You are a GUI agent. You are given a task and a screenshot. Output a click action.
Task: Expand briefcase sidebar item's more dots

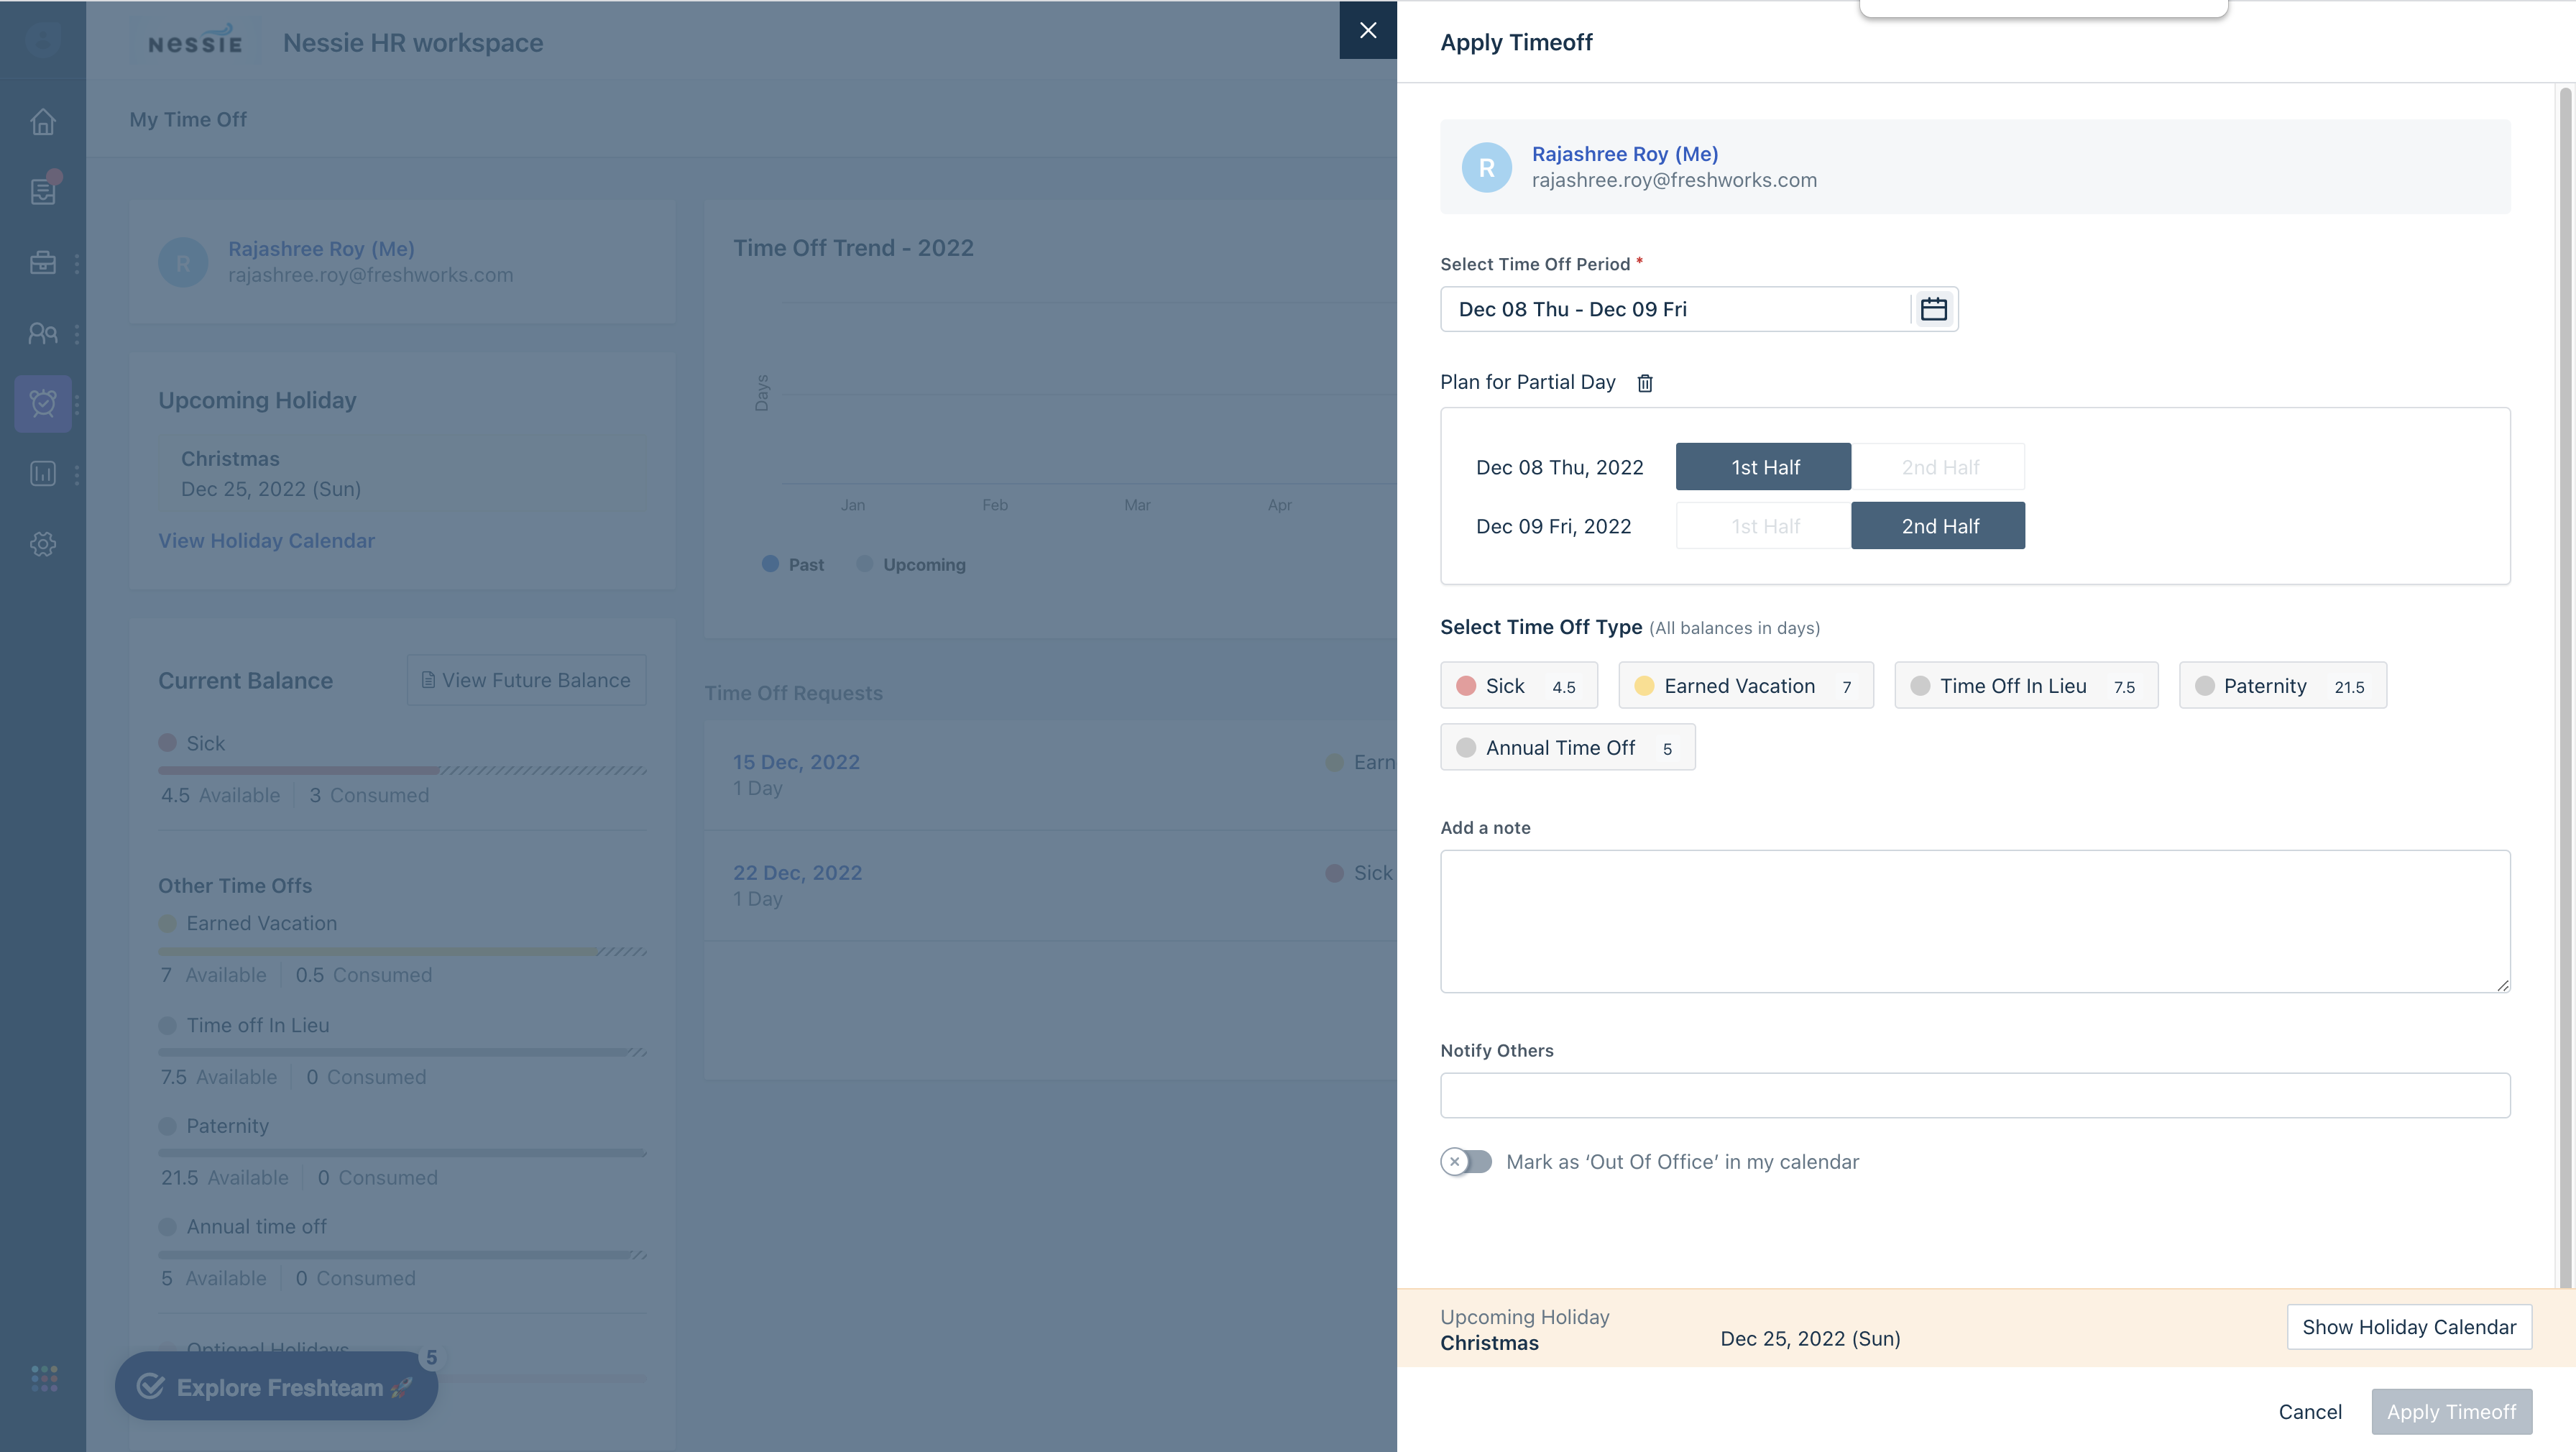[x=77, y=263]
